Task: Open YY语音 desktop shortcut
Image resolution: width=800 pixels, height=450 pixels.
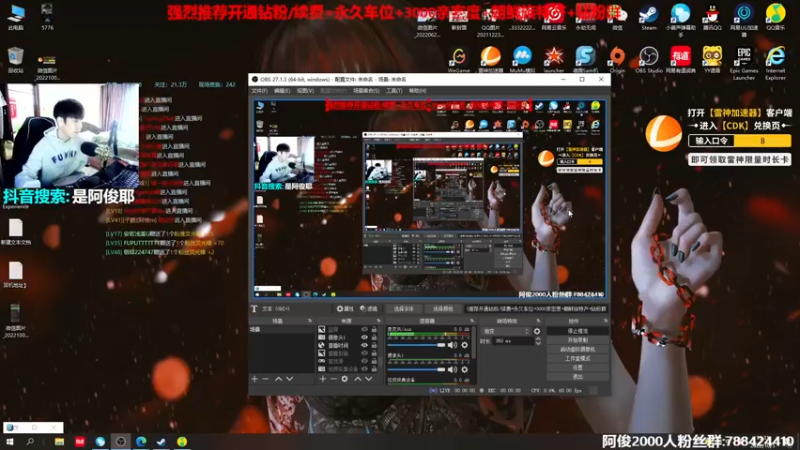Action: (x=712, y=60)
